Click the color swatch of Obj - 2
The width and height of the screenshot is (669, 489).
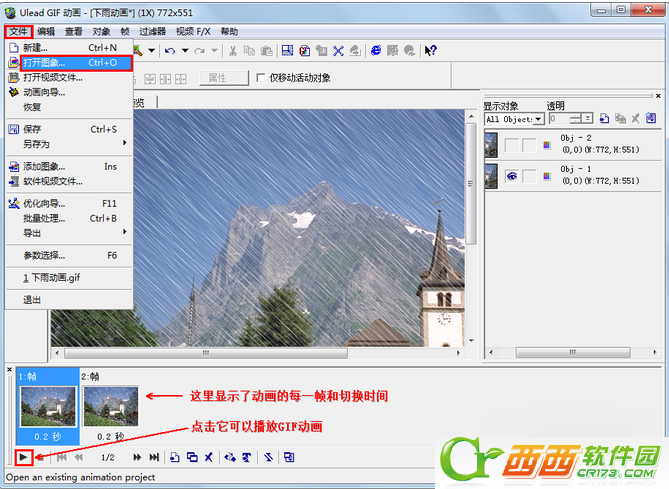(547, 145)
